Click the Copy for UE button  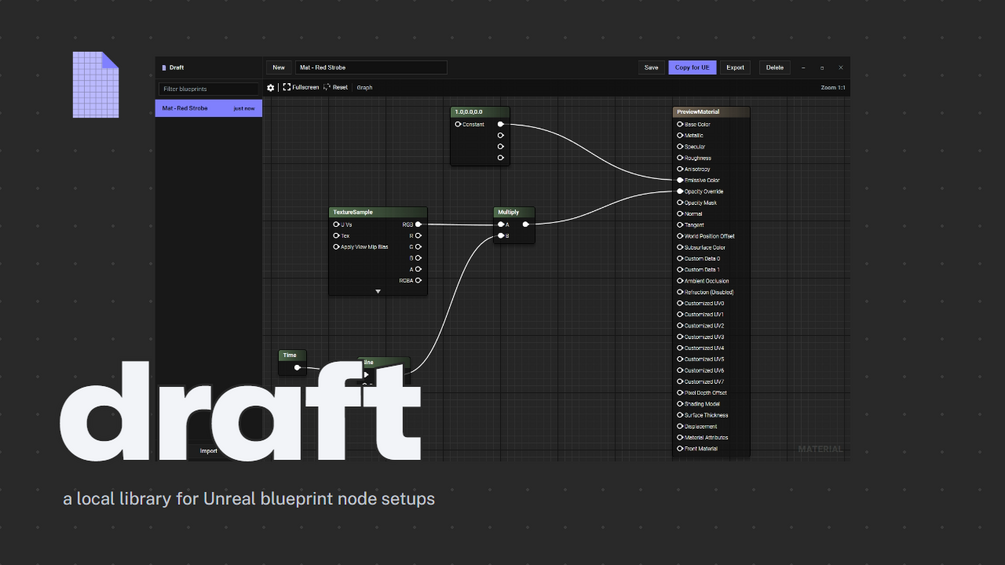pos(692,67)
